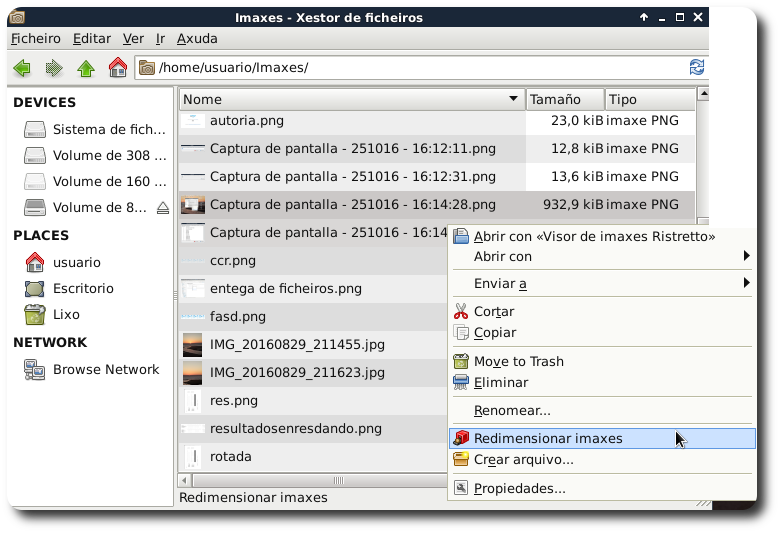Click the forward navigation arrow

(x=54, y=68)
